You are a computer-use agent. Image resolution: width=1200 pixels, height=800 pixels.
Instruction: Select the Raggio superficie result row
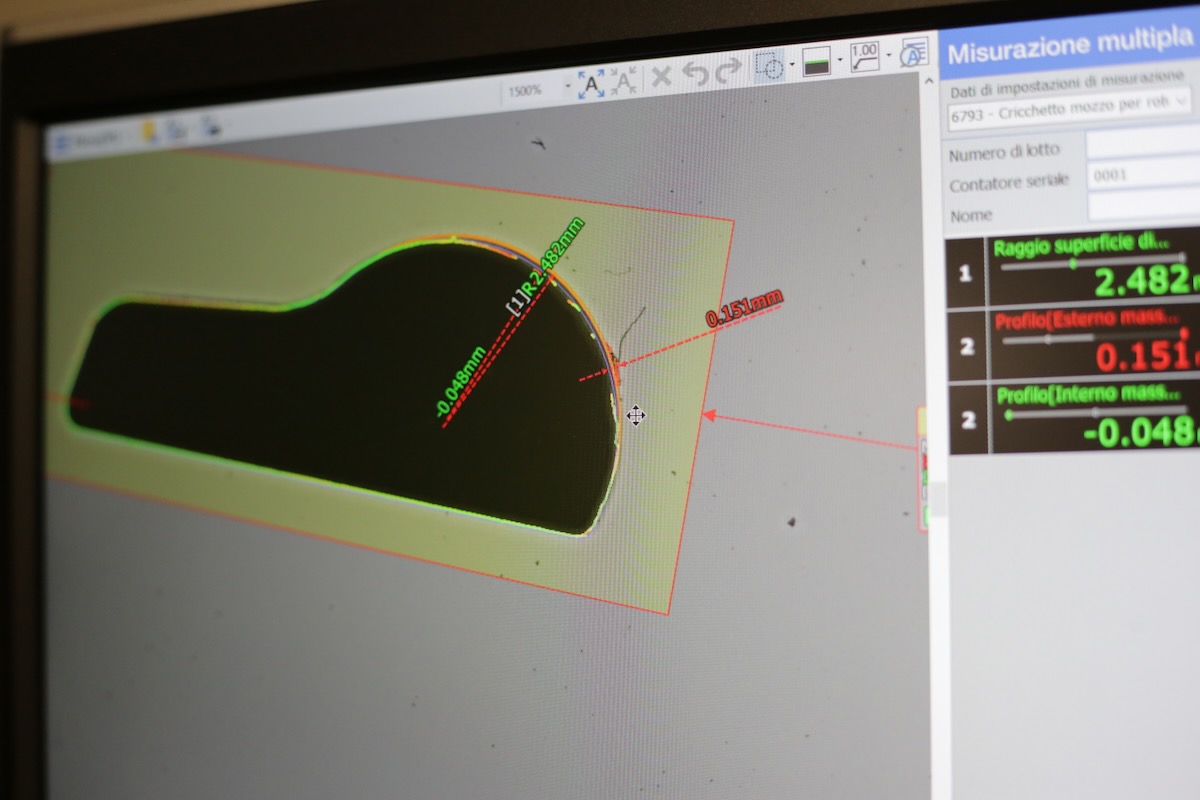1070,271
